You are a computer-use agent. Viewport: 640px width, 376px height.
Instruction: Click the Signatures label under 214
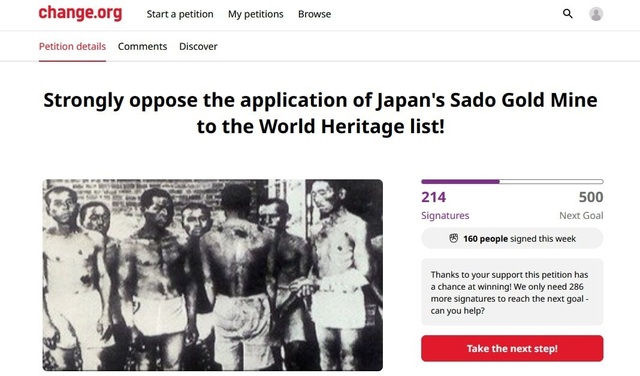[445, 216]
